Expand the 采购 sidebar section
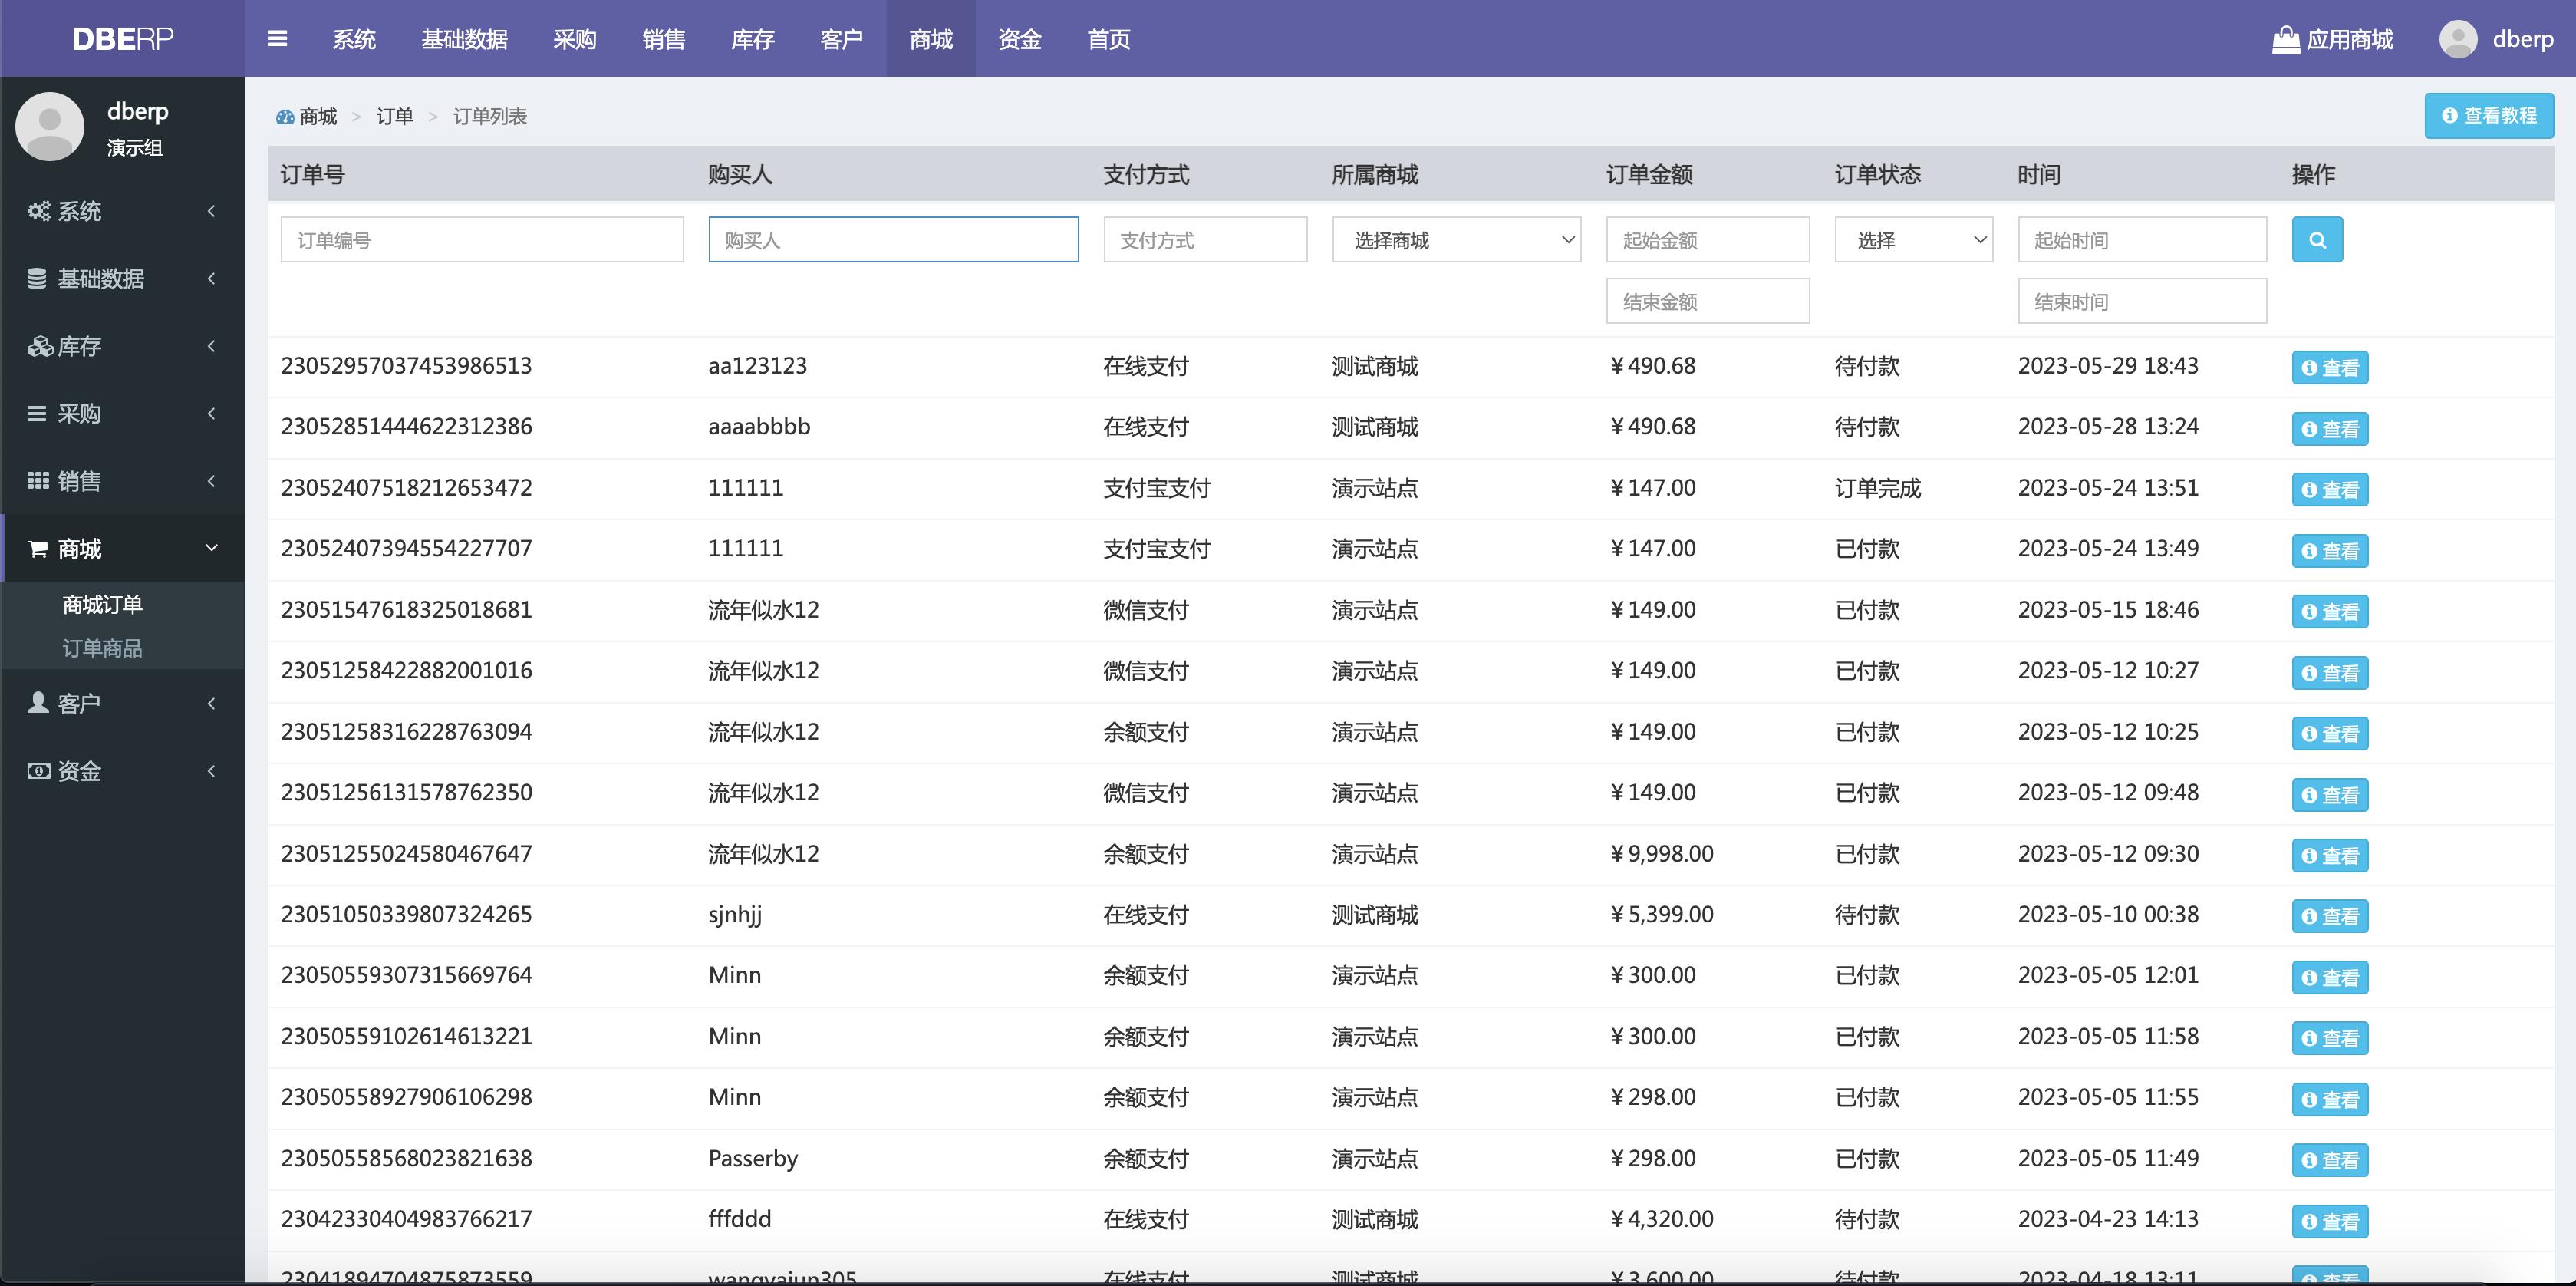The image size is (2576, 1286). coord(210,413)
